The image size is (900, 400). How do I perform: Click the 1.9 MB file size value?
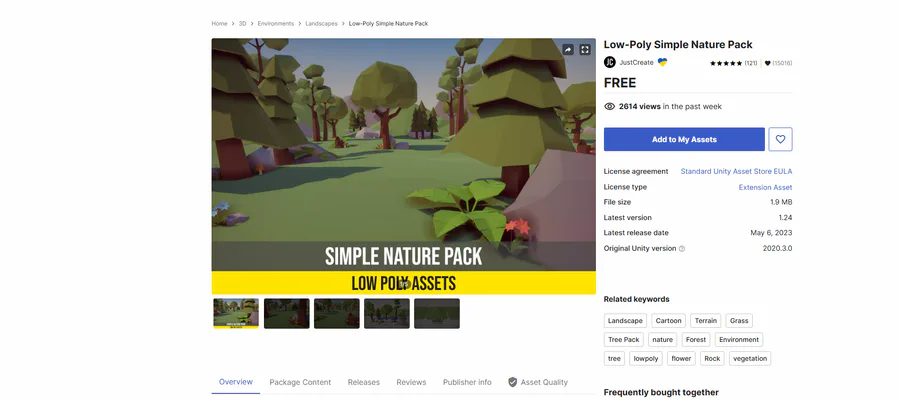click(781, 203)
